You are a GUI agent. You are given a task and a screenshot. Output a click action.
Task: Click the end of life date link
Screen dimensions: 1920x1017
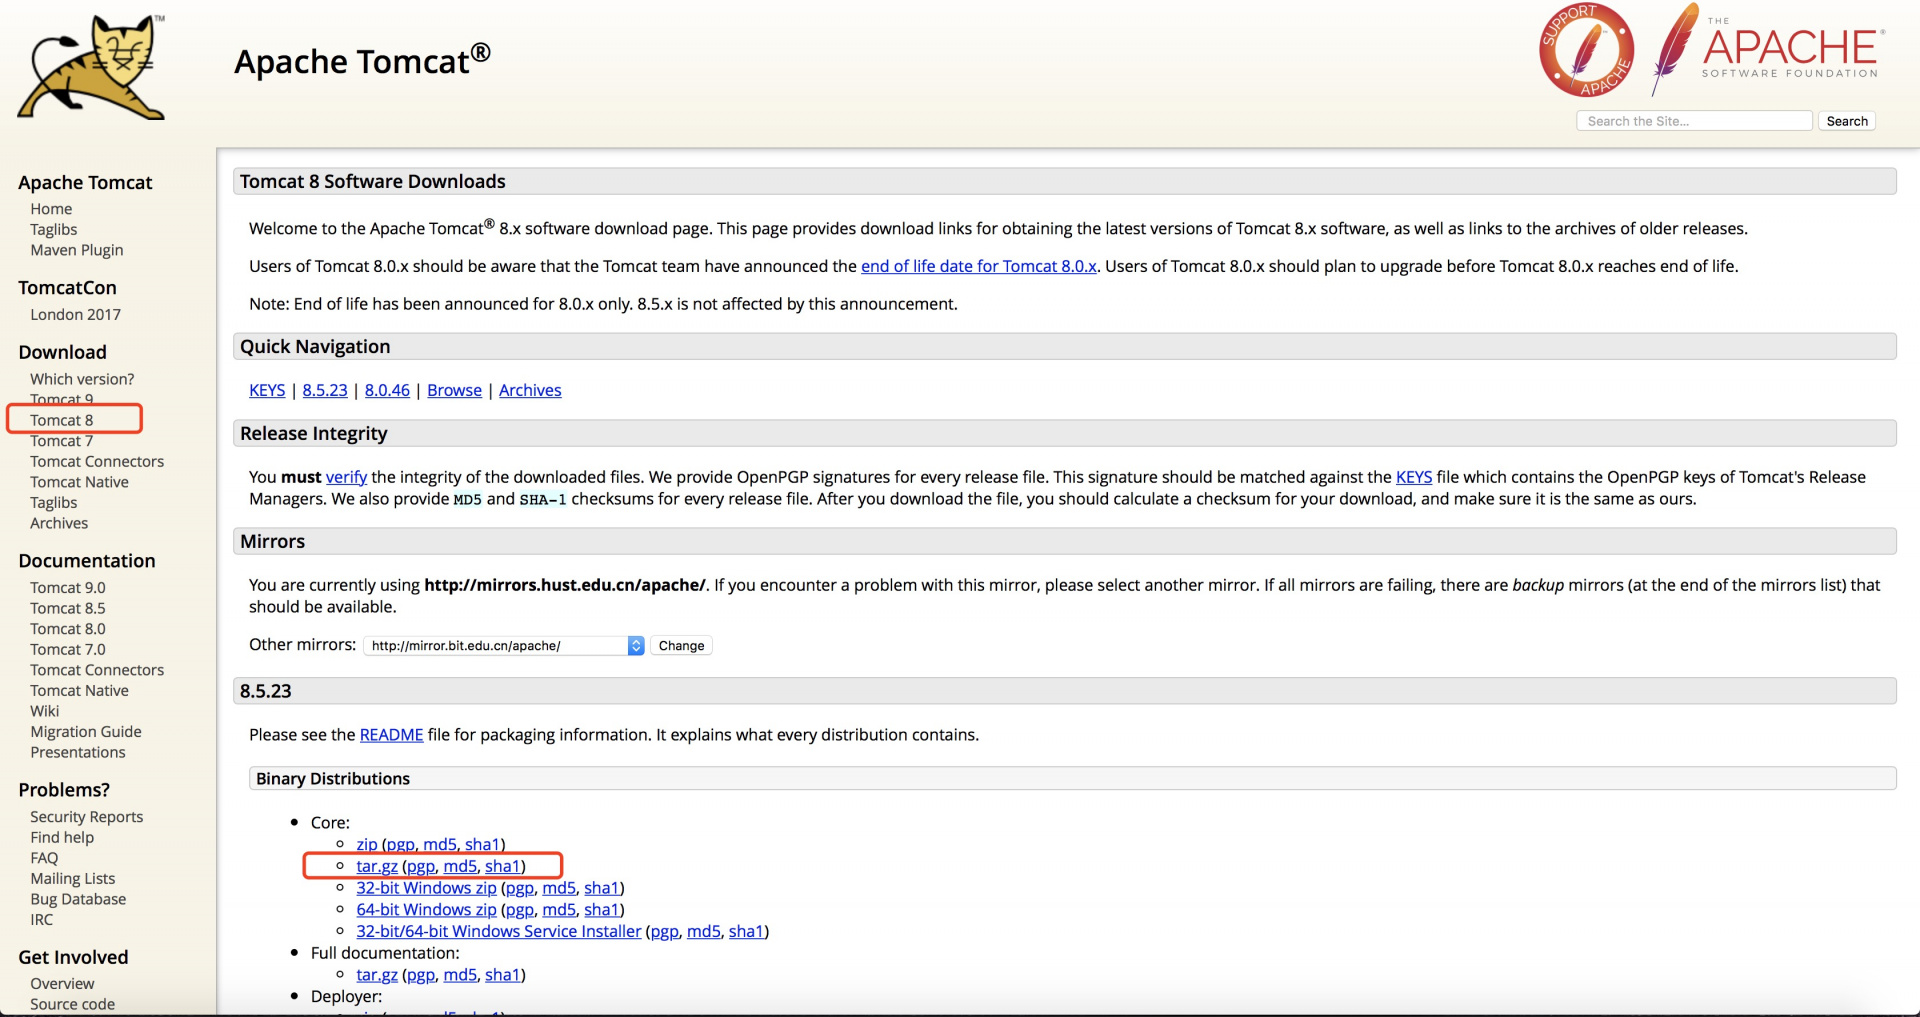[x=979, y=266]
